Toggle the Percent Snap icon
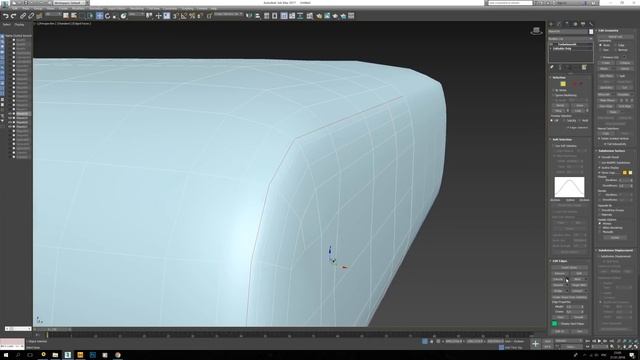Image resolution: width=640 pixels, height=360 pixels. coord(192,16)
